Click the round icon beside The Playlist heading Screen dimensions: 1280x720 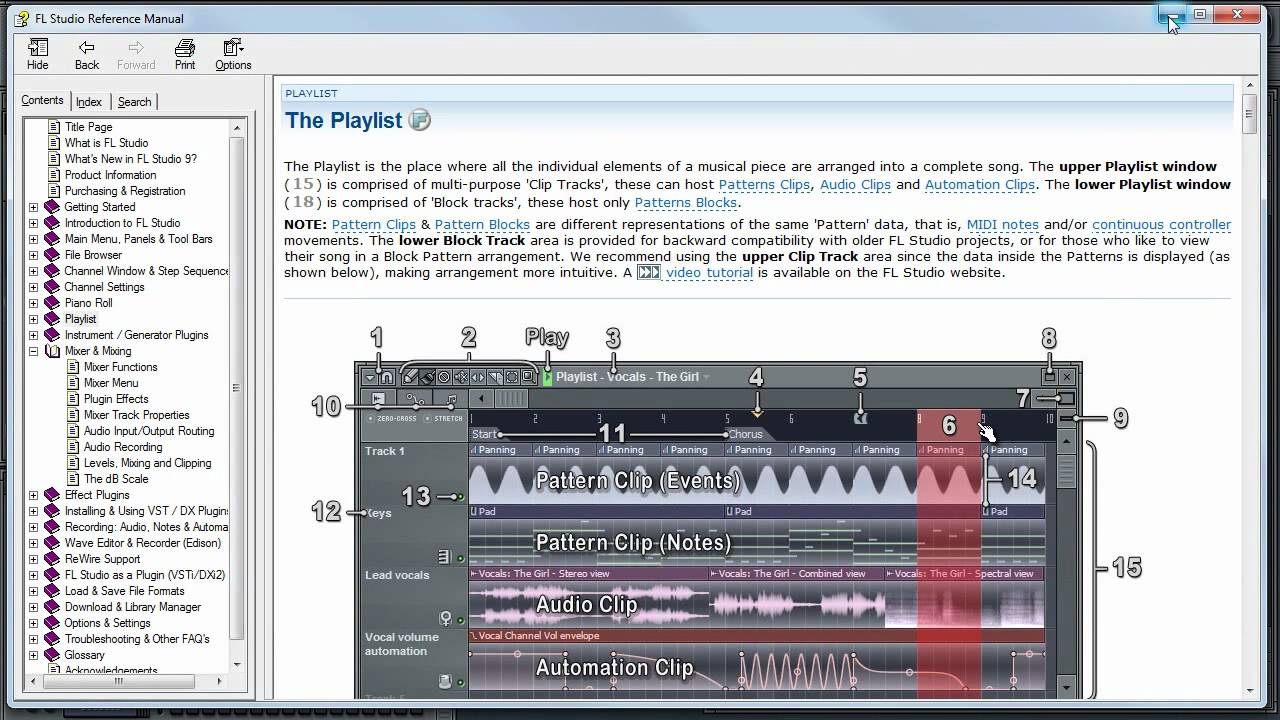(x=420, y=120)
